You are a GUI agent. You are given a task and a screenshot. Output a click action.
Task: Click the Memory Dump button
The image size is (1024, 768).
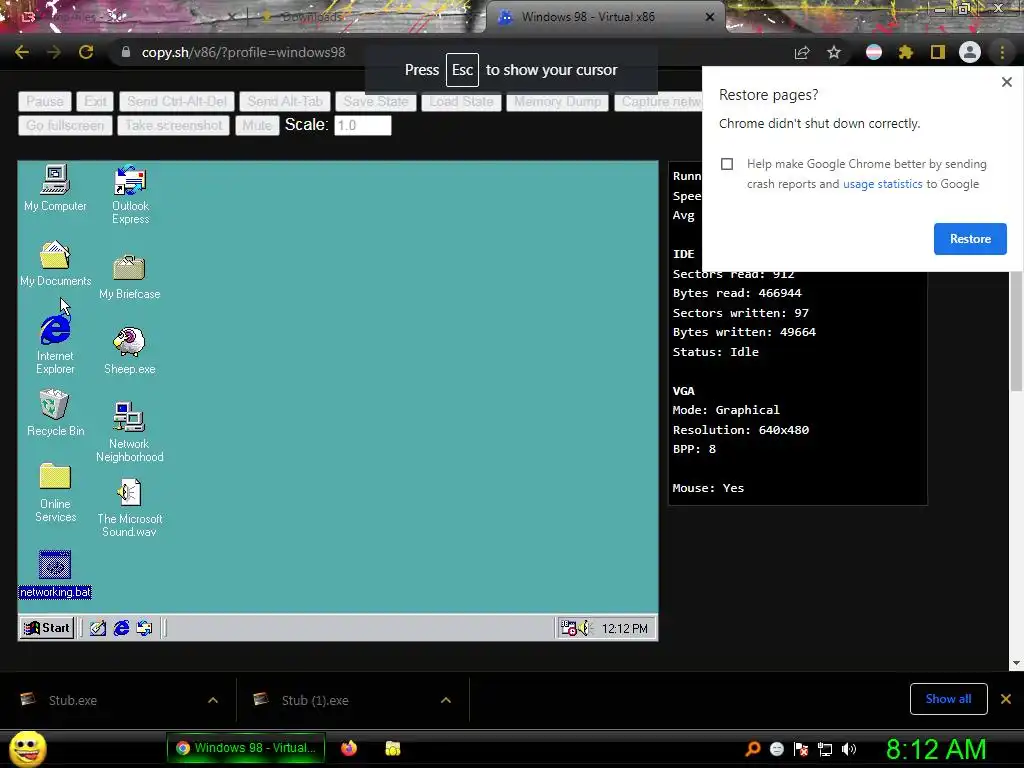click(557, 102)
